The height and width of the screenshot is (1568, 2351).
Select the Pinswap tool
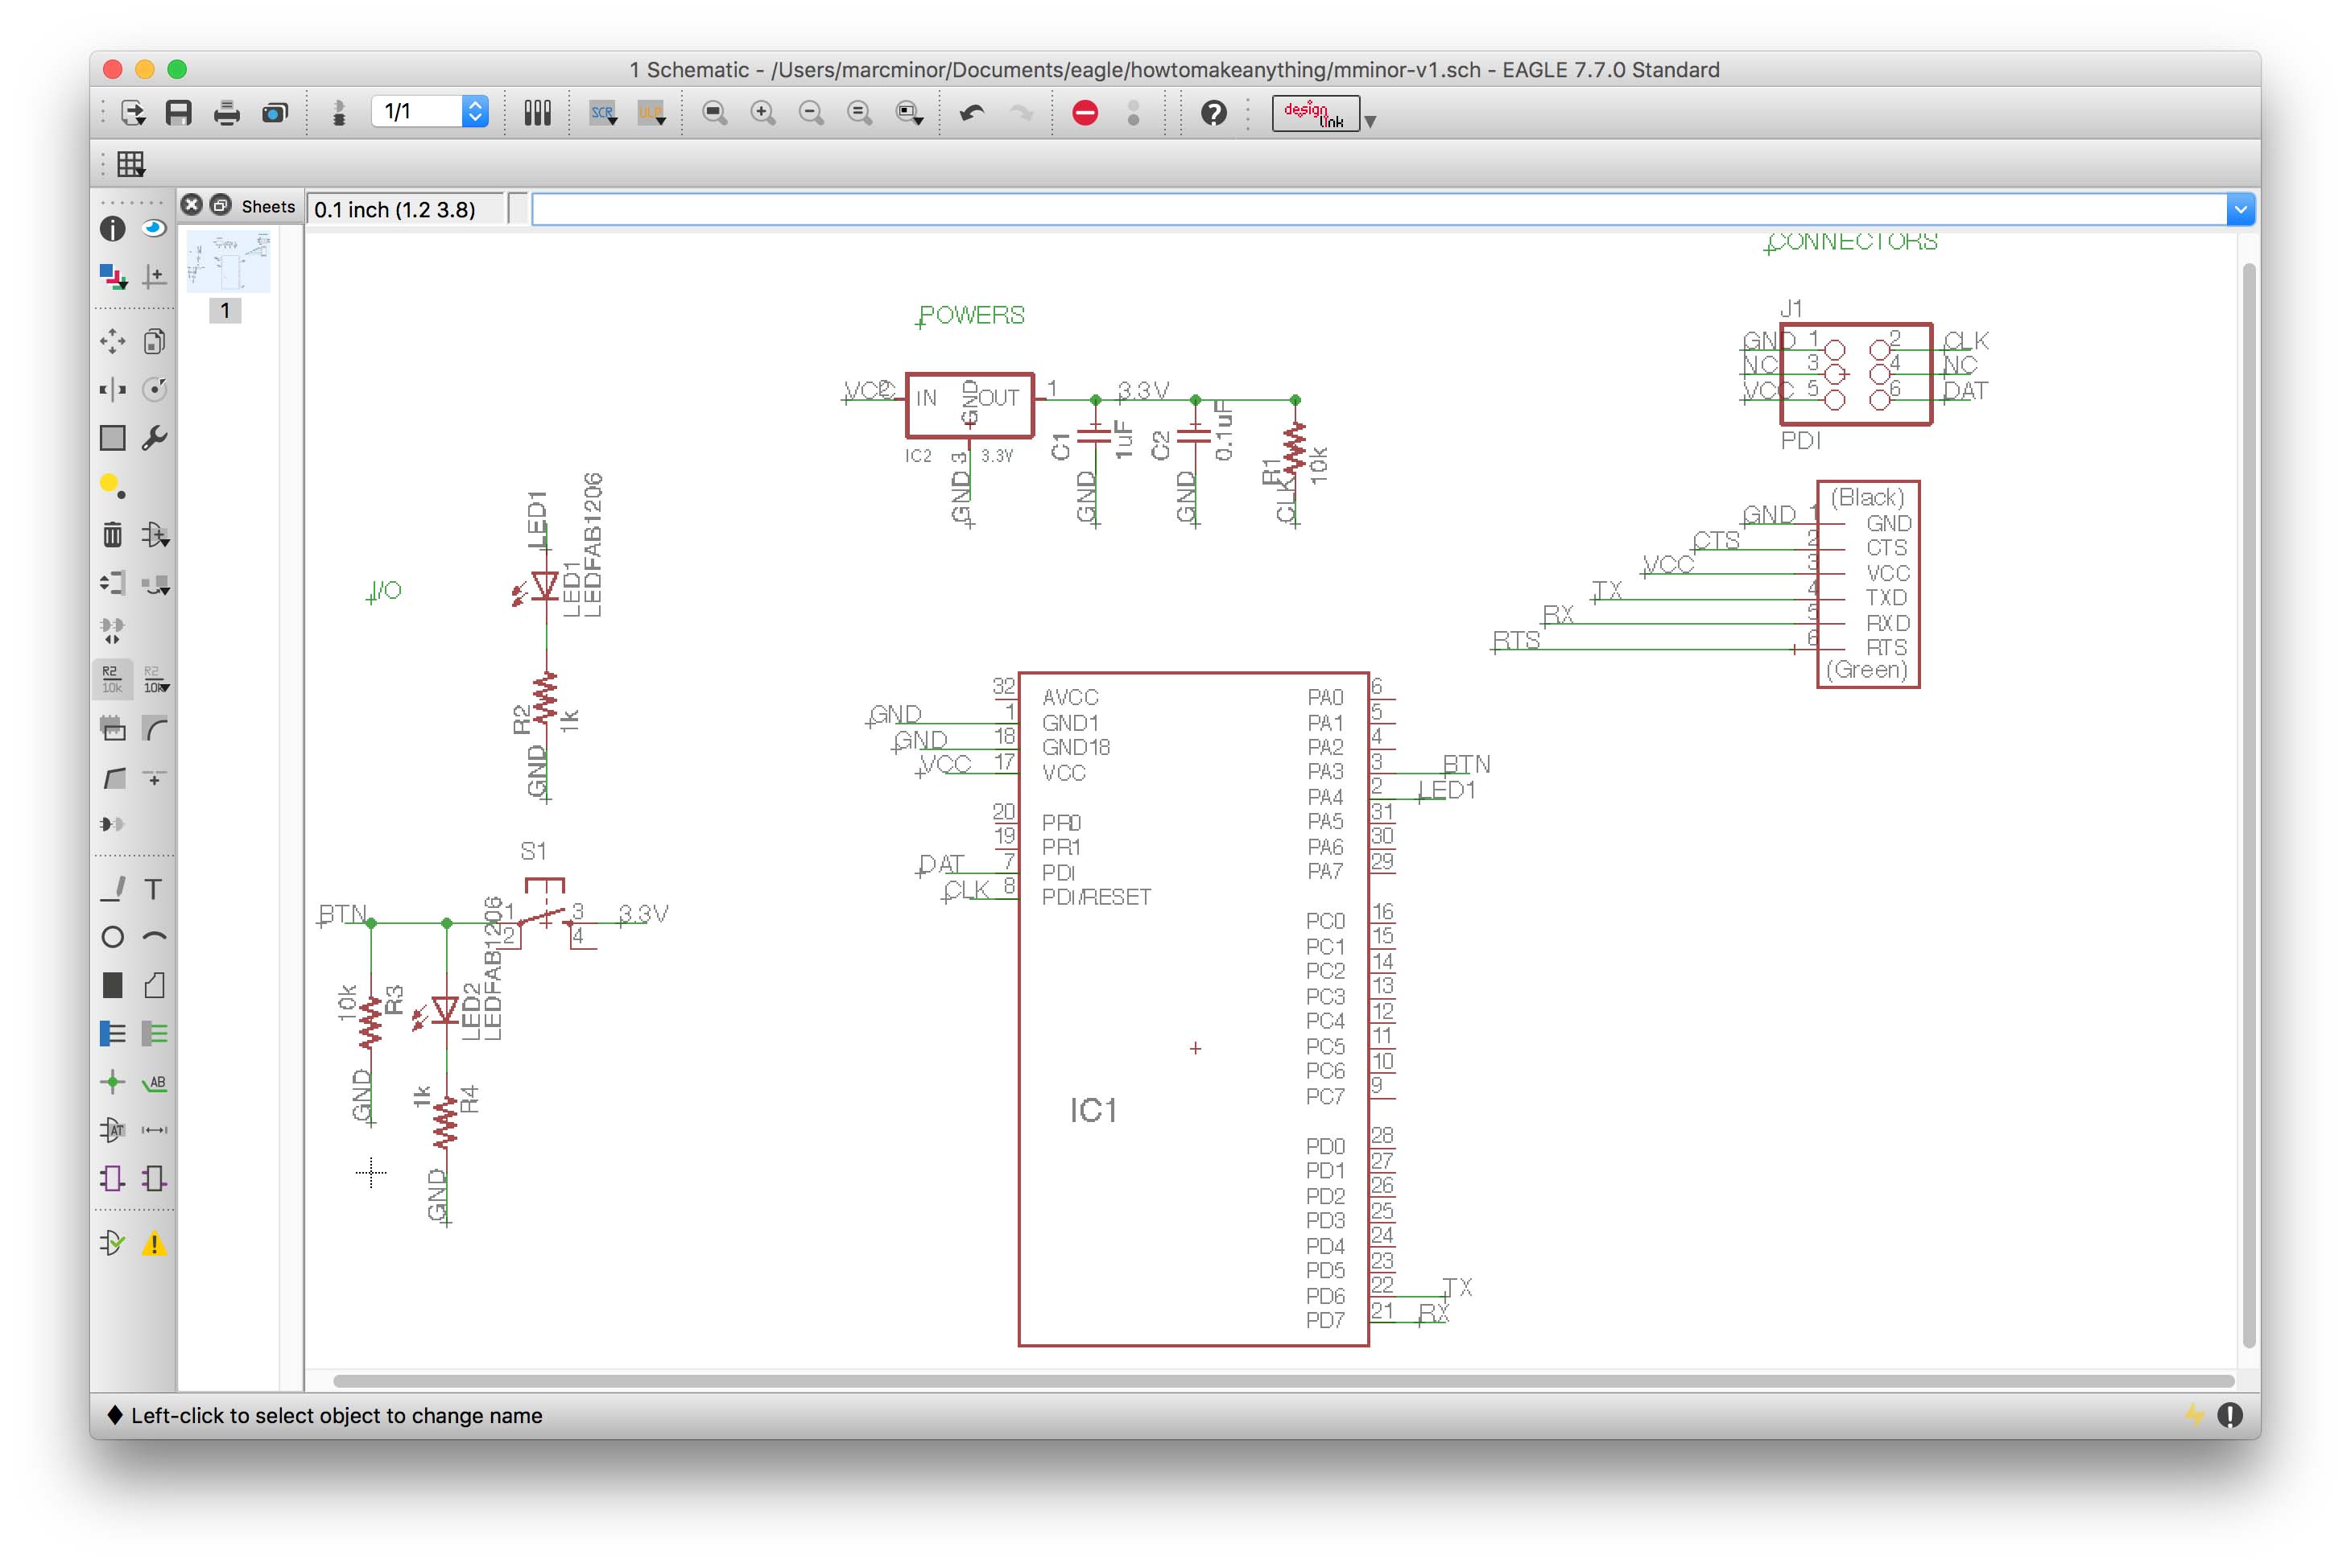(112, 583)
